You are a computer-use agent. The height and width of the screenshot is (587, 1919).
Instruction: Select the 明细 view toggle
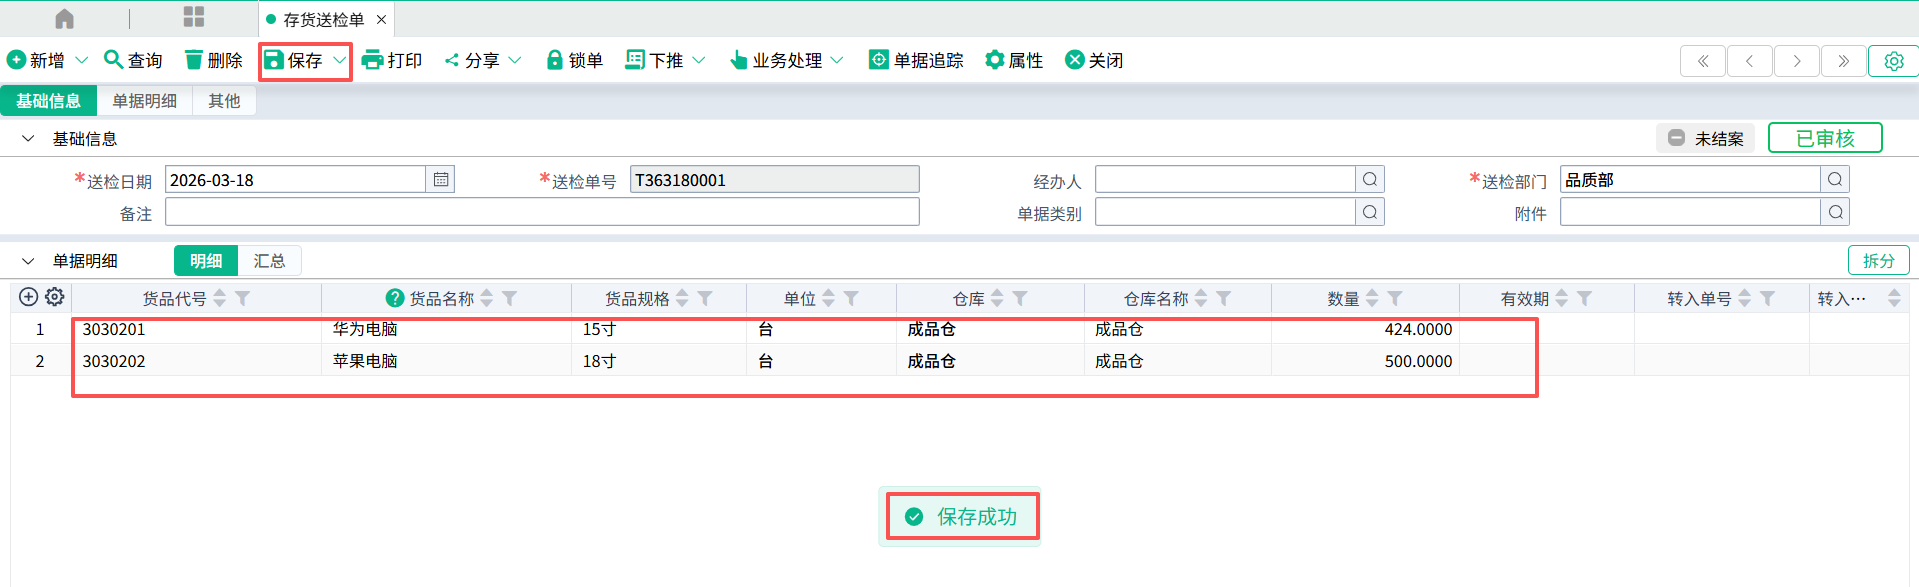pyautogui.click(x=206, y=261)
